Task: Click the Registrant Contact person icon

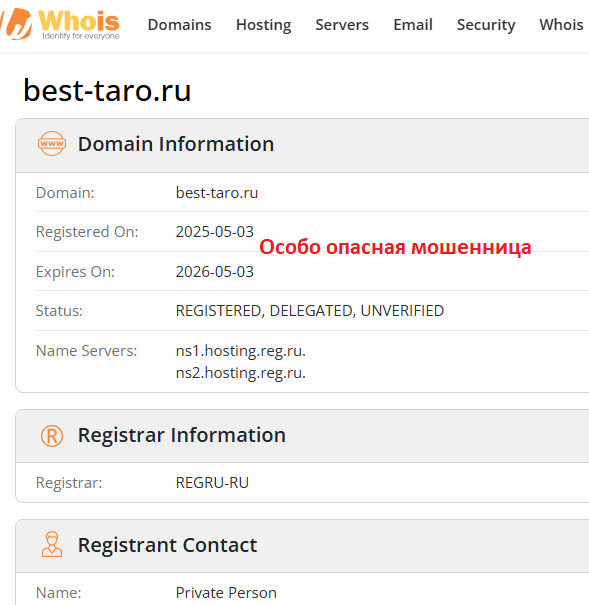Action: tap(52, 544)
